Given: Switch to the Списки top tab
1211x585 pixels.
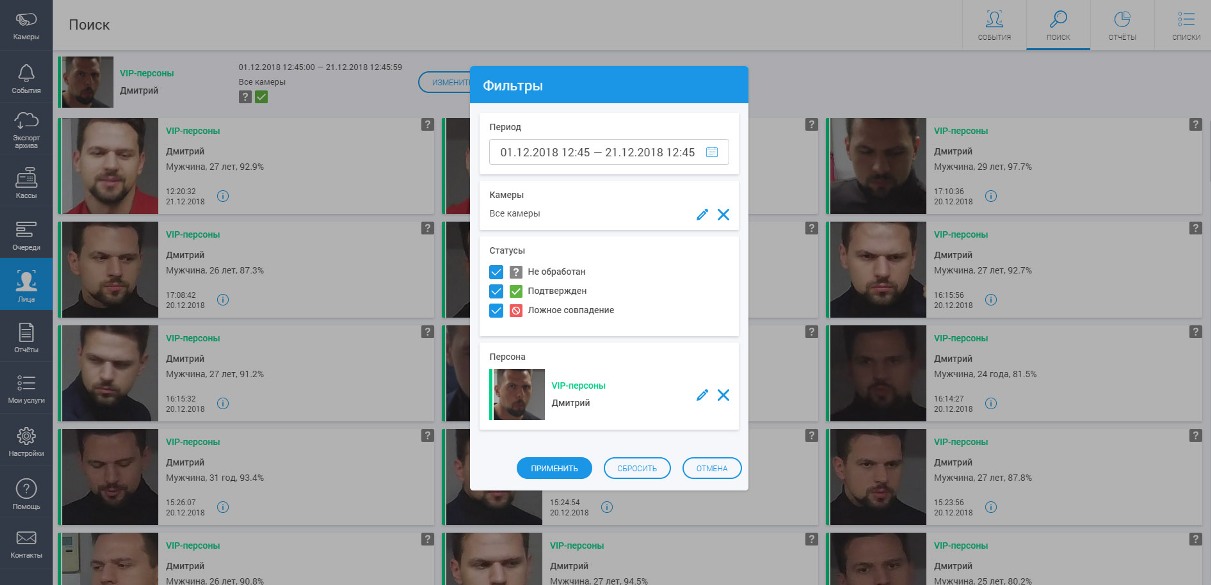Looking at the screenshot, I should [x=1186, y=25].
